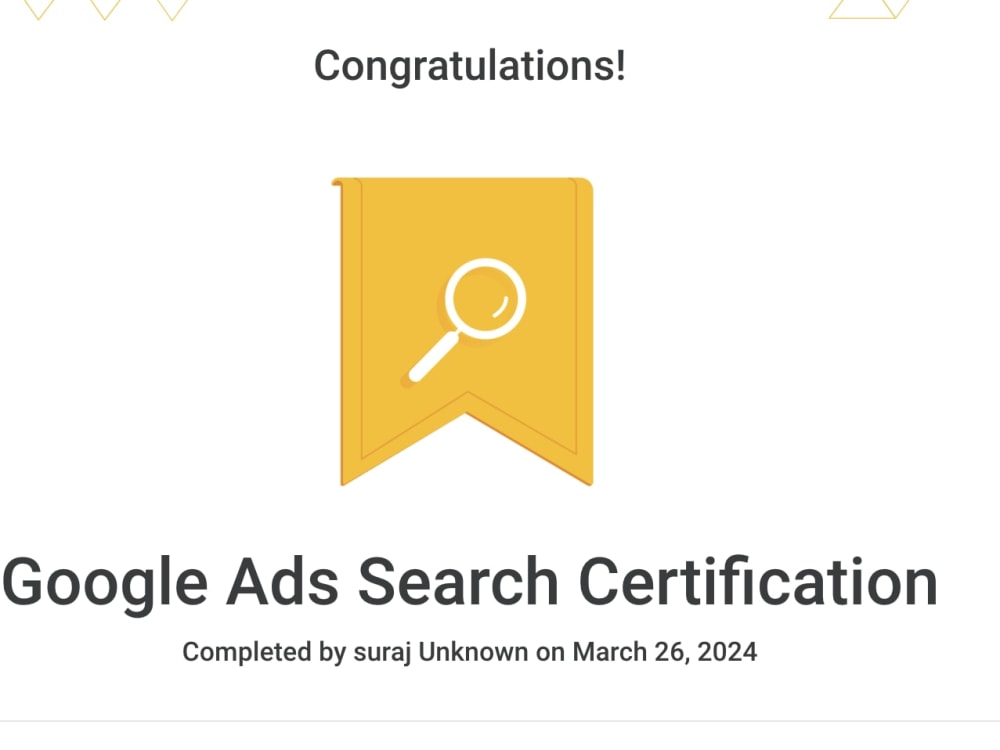Click the date March 26, 2024
Screen dimensions: 1000x750
pyautogui.click(x=665, y=652)
